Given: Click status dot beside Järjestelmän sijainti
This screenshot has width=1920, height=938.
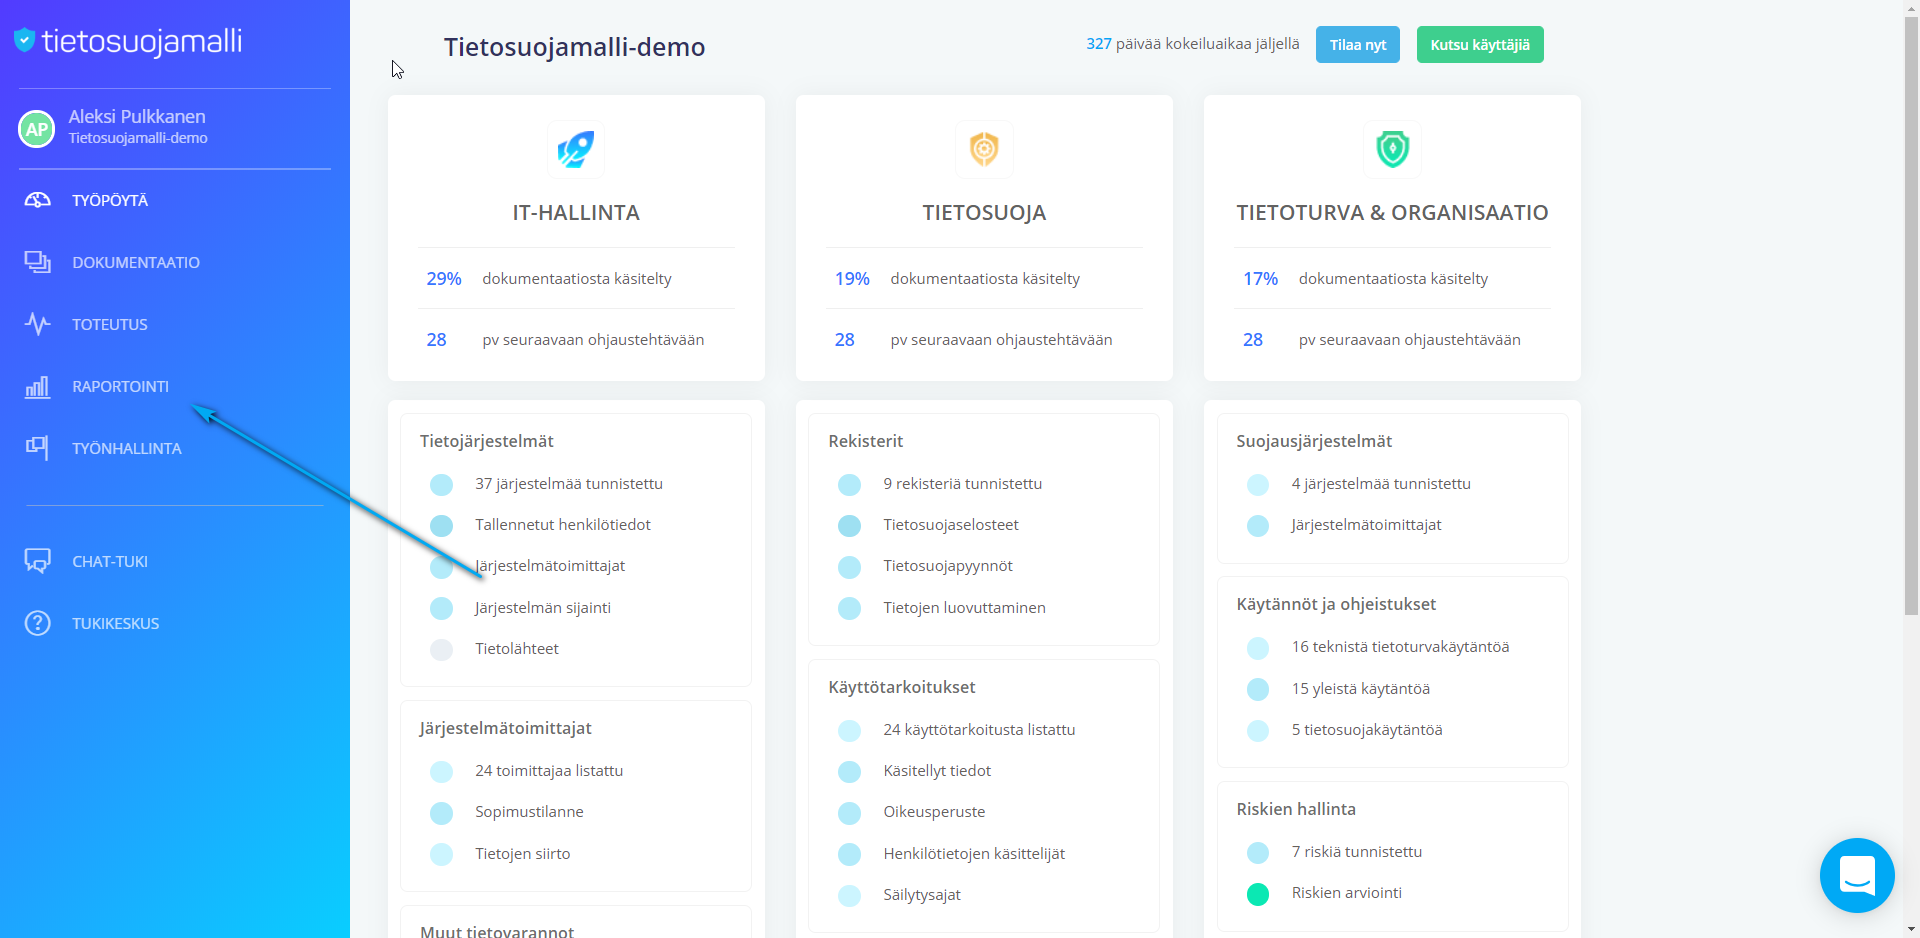Looking at the screenshot, I should point(441,608).
